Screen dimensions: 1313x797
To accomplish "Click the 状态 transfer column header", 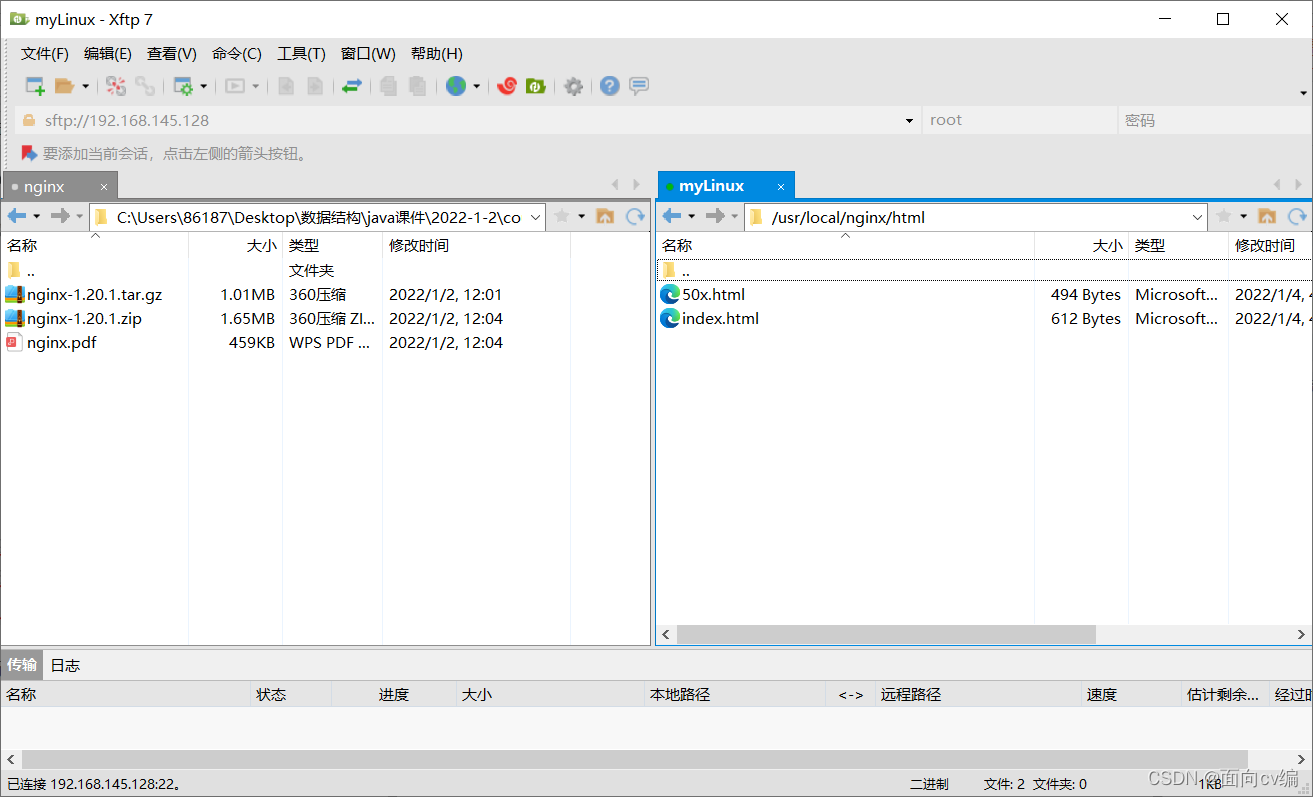I will tap(290, 694).
